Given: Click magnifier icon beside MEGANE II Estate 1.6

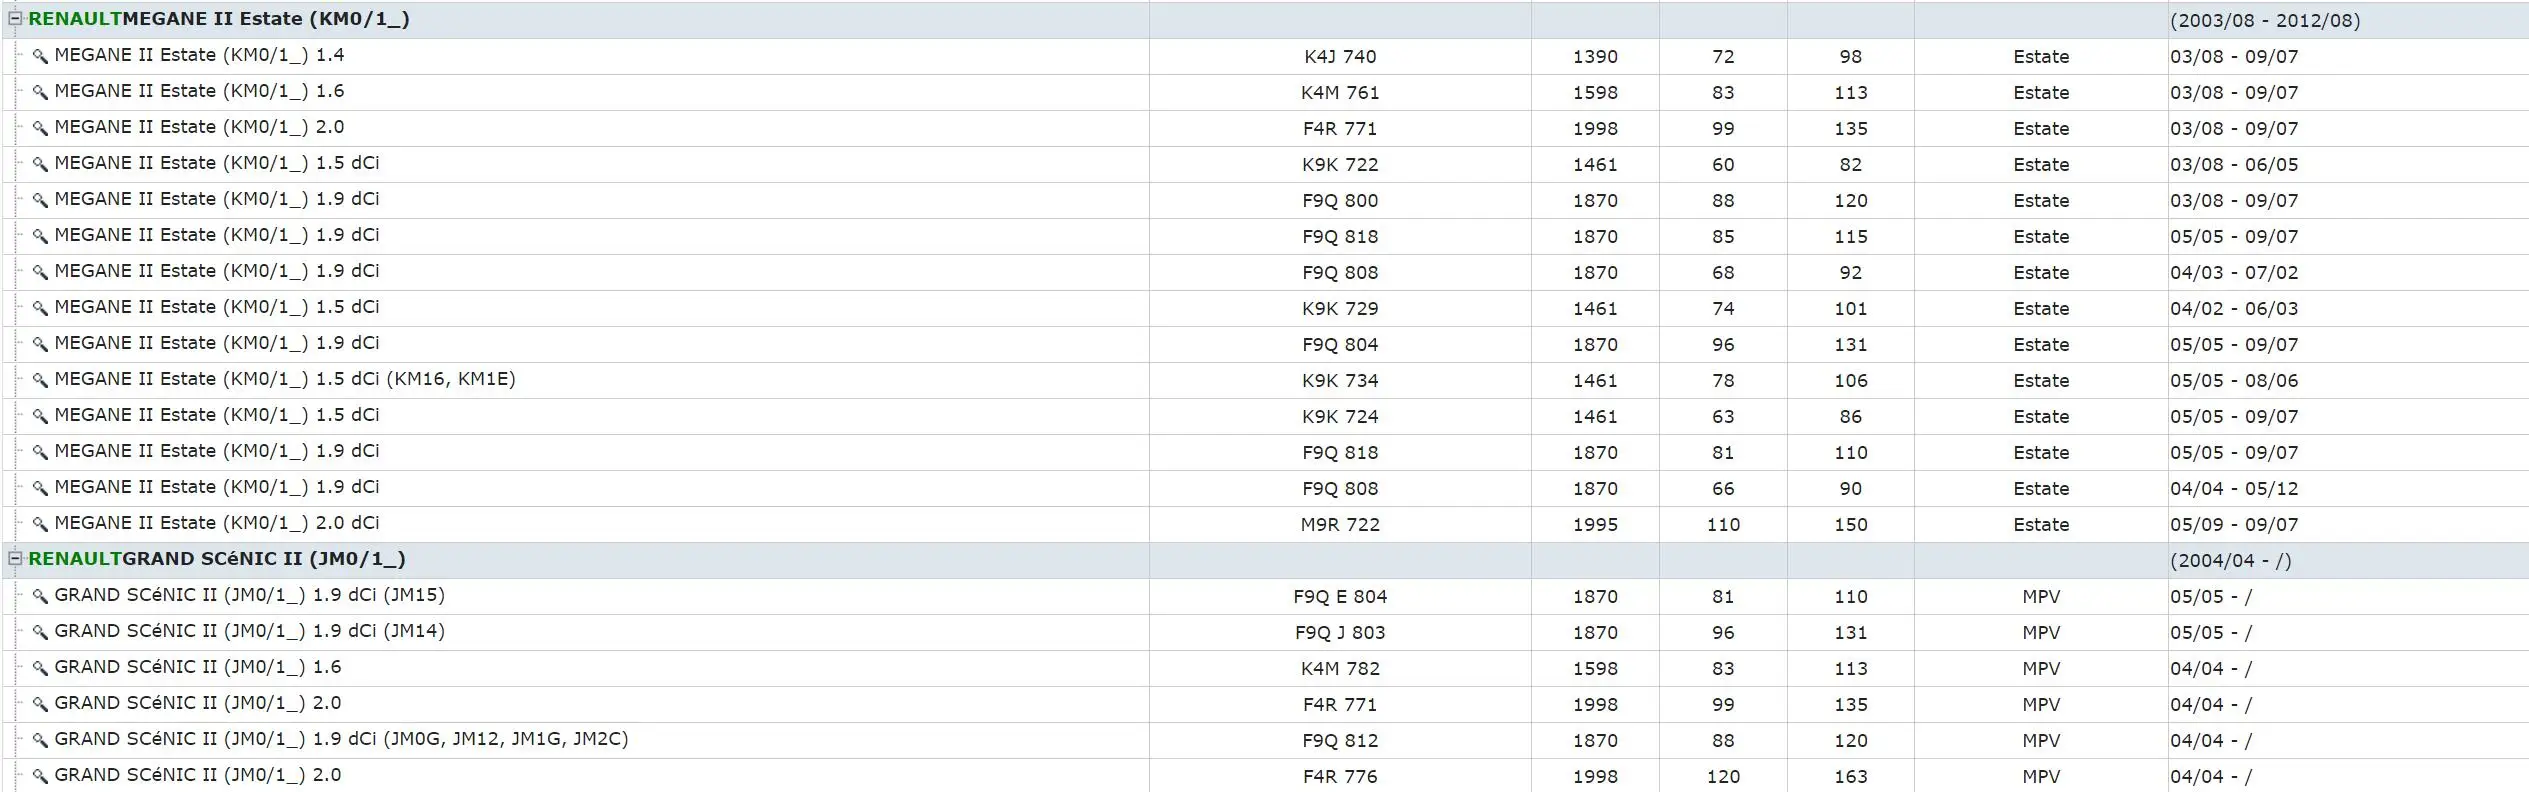Looking at the screenshot, I should (40, 92).
